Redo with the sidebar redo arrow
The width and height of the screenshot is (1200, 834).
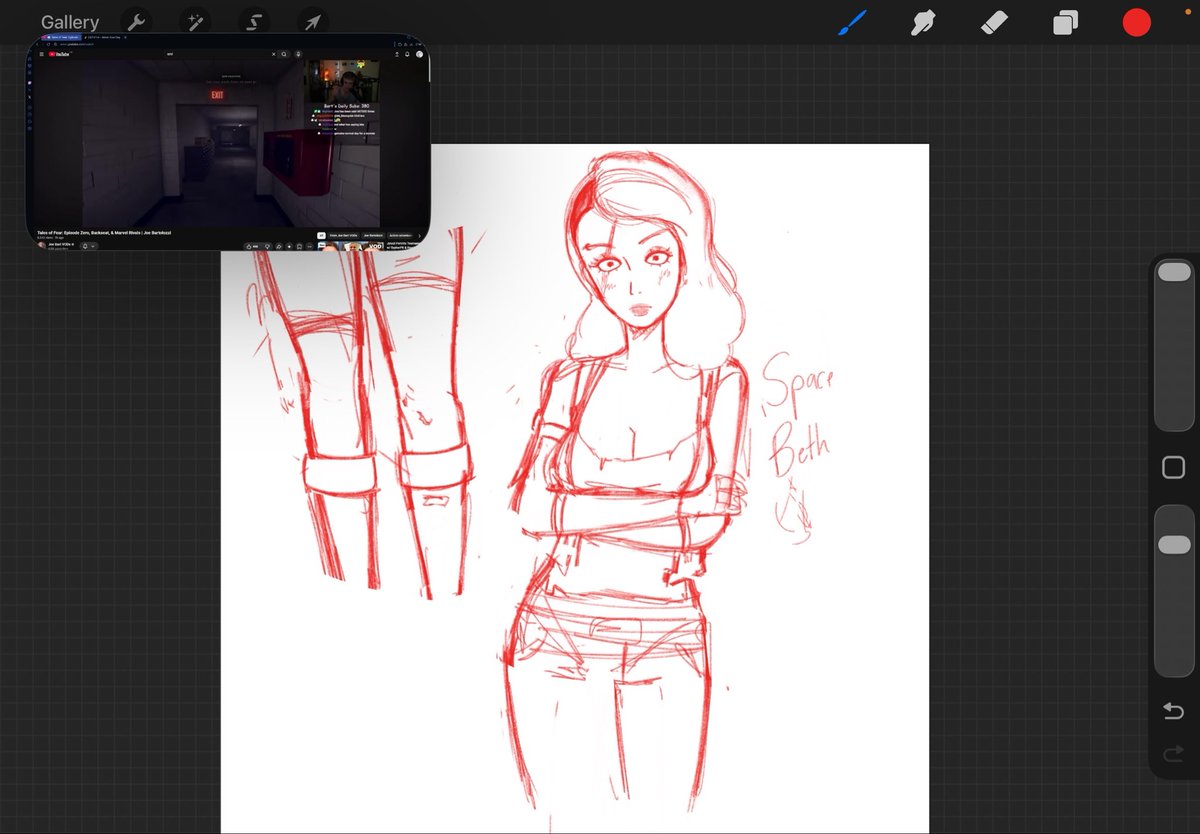1174,754
